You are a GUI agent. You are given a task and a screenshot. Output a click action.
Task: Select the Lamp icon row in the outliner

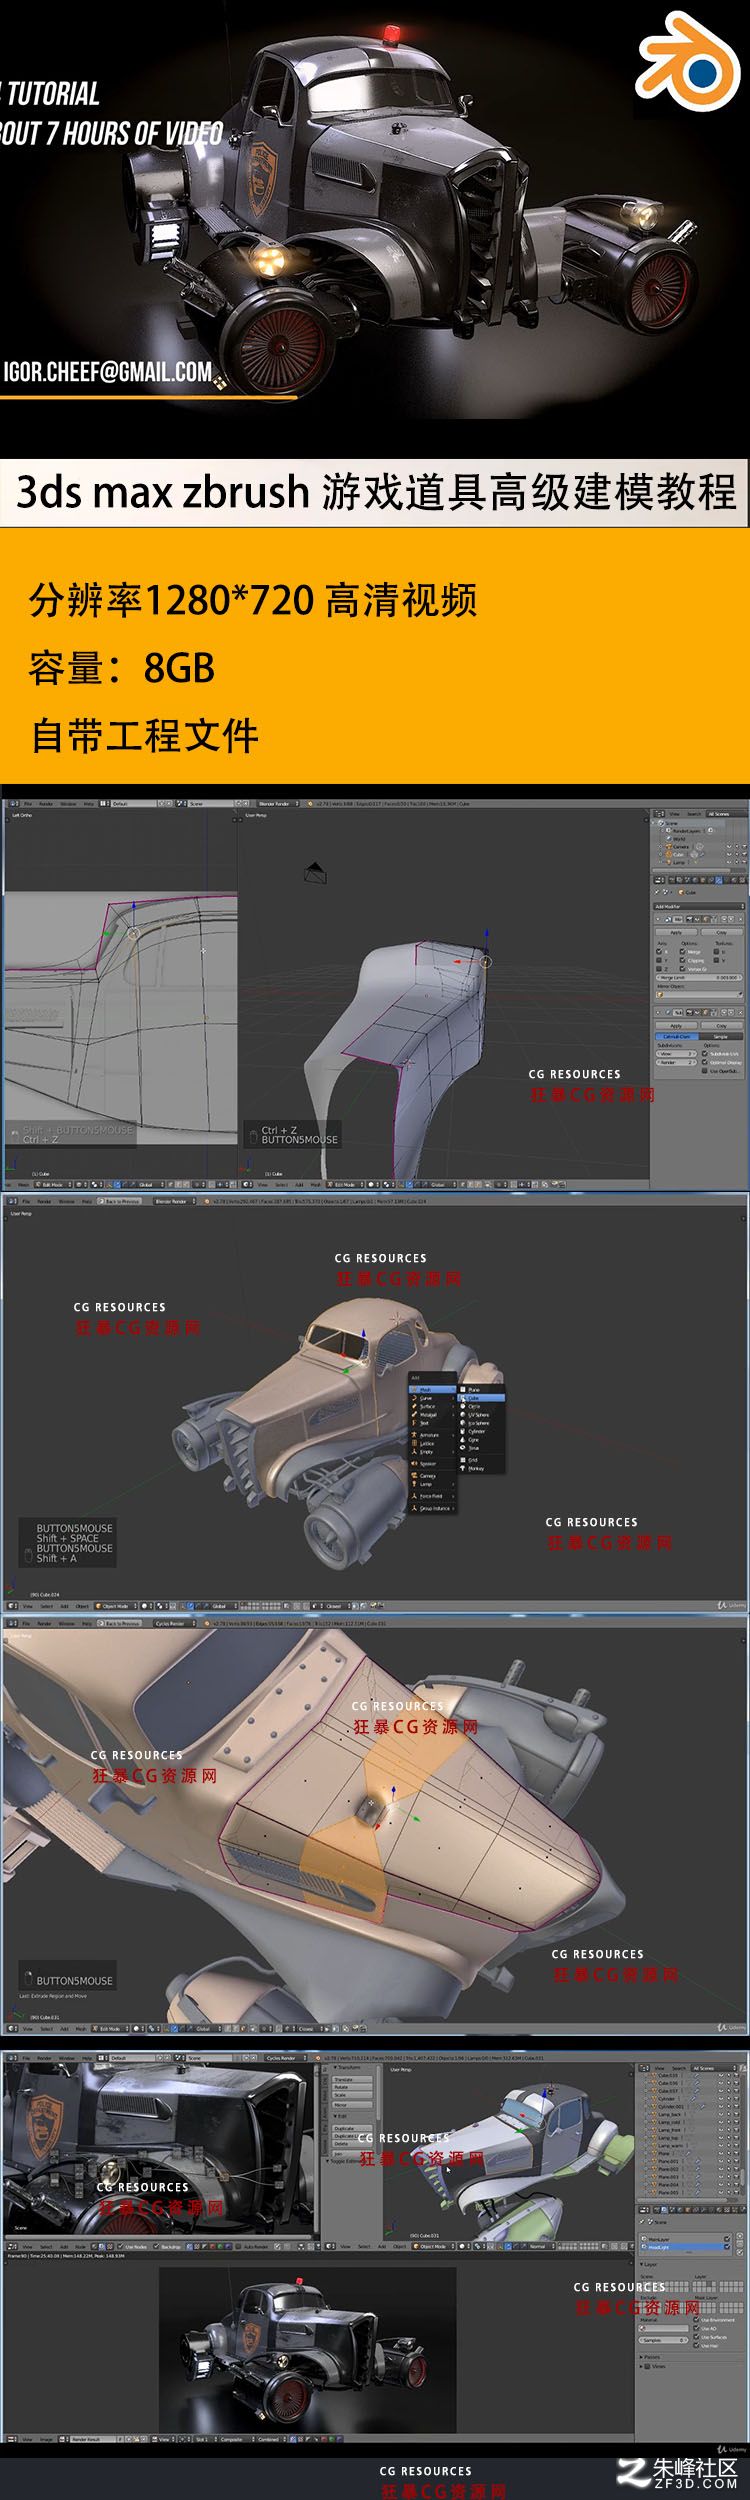click(668, 862)
